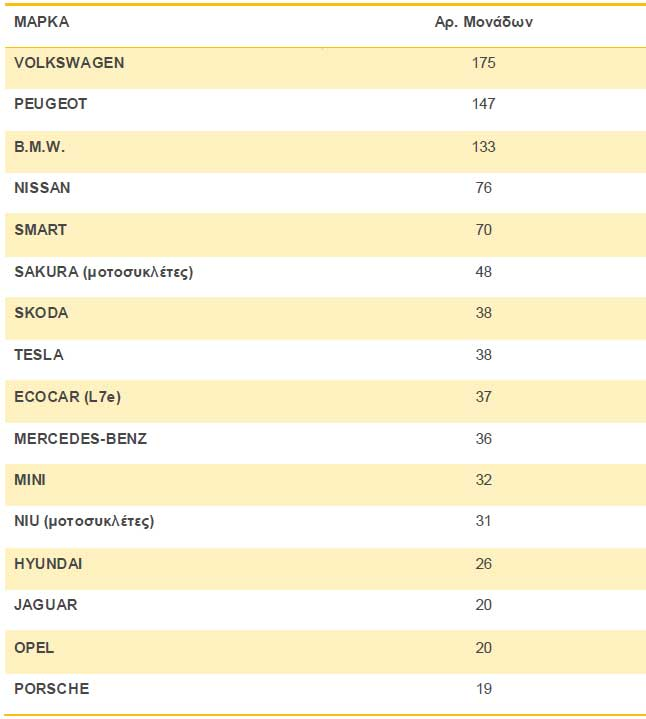Viewport: 646px width, 719px height.
Task: Select the TESLA row label
Action: 39,354
